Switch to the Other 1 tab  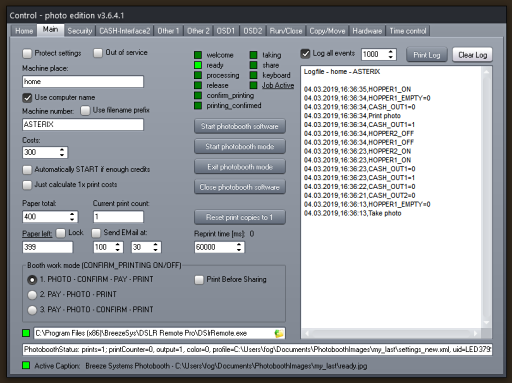point(168,31)
